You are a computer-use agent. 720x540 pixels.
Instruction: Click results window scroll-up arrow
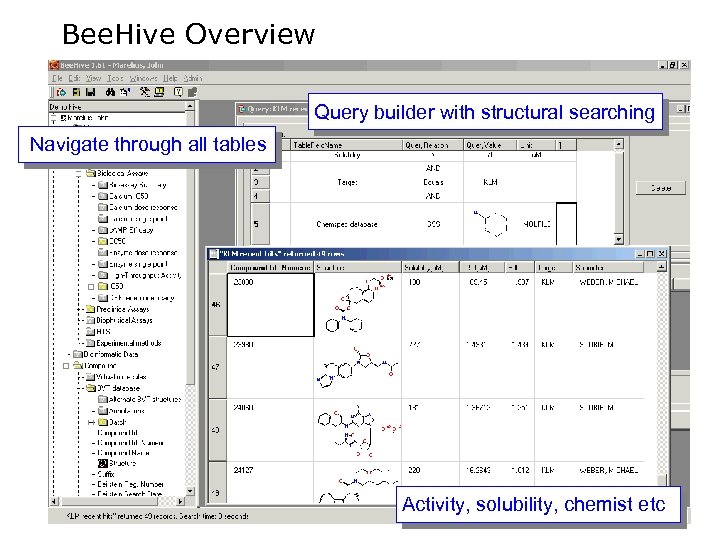pos(661,267)
